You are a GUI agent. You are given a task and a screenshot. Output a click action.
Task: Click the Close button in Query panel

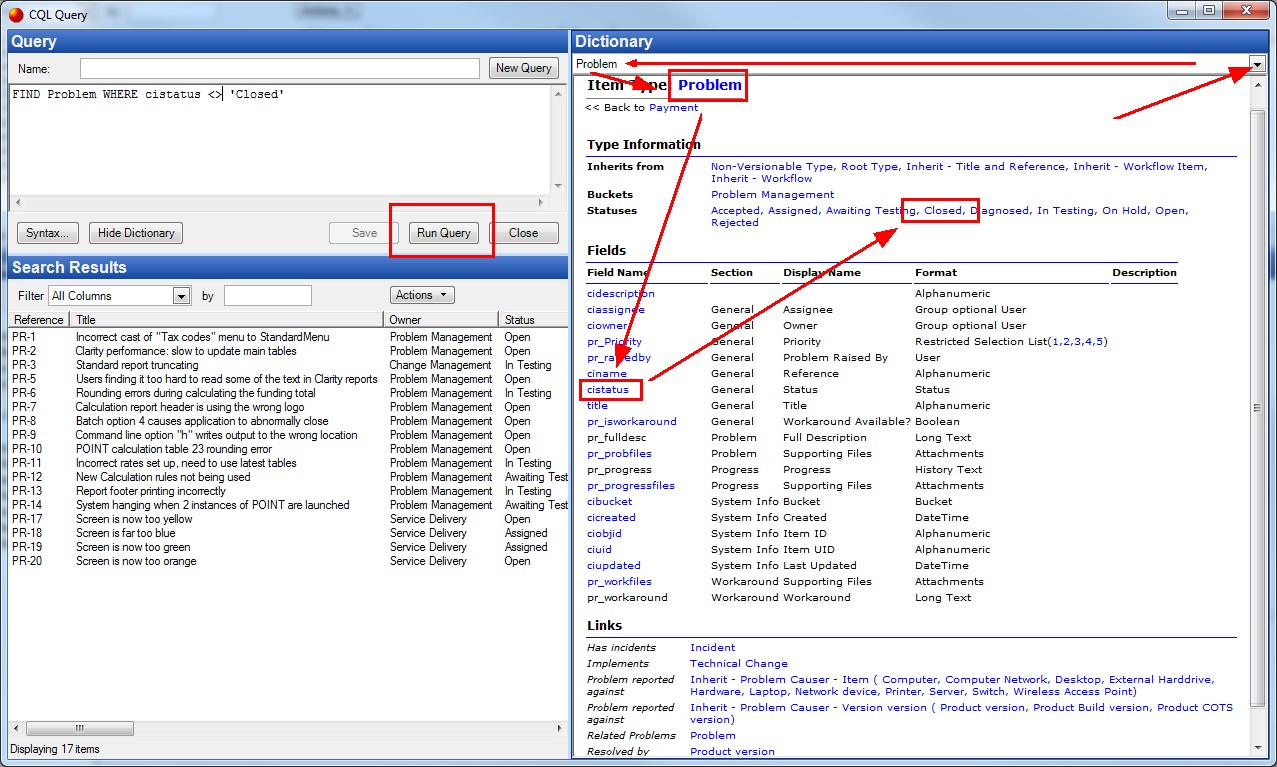point(524,233)
